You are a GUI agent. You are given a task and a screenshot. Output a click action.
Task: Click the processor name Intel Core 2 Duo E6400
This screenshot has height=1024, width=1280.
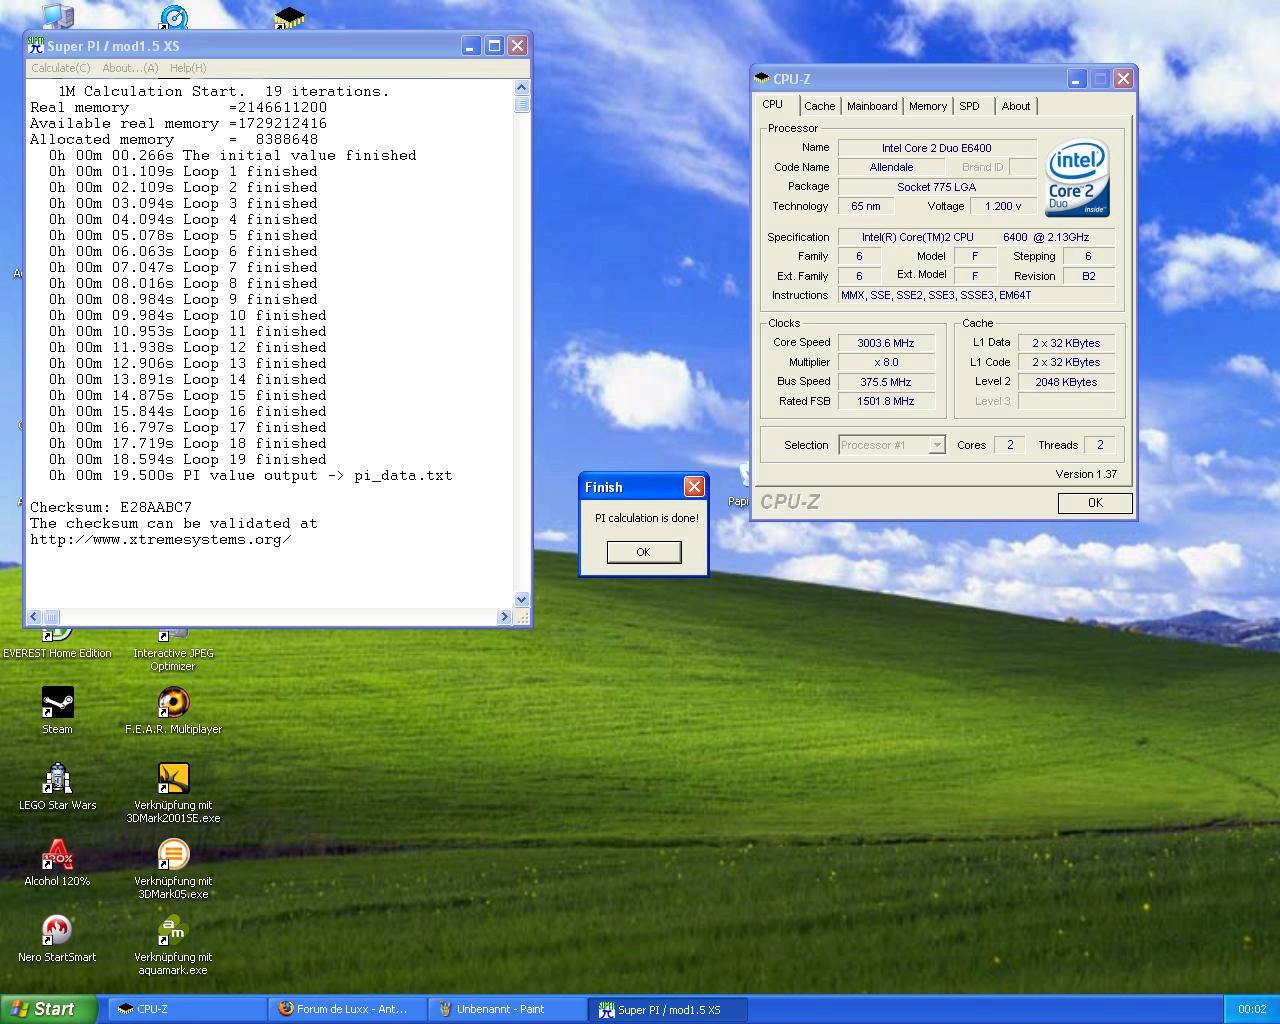(x=937, y=148)
